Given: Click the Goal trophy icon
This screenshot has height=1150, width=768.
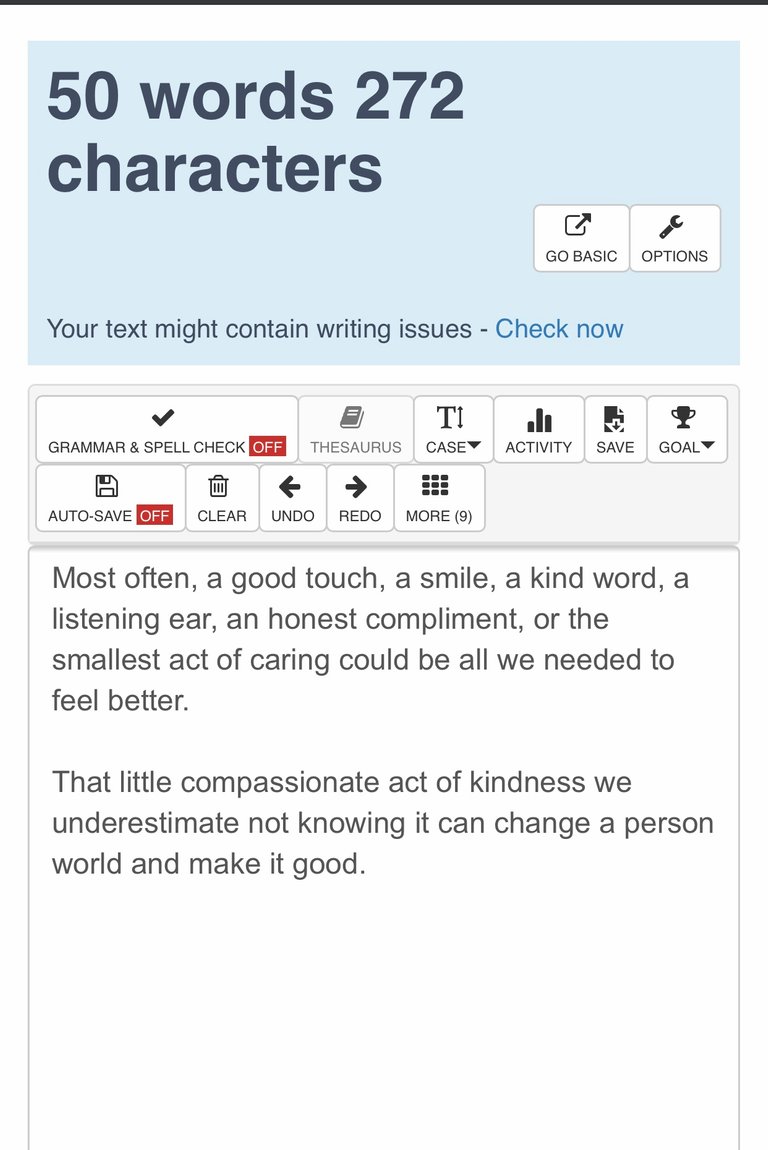Looking at the screenshot, I should pyautogui.click(x=683, y=417).
